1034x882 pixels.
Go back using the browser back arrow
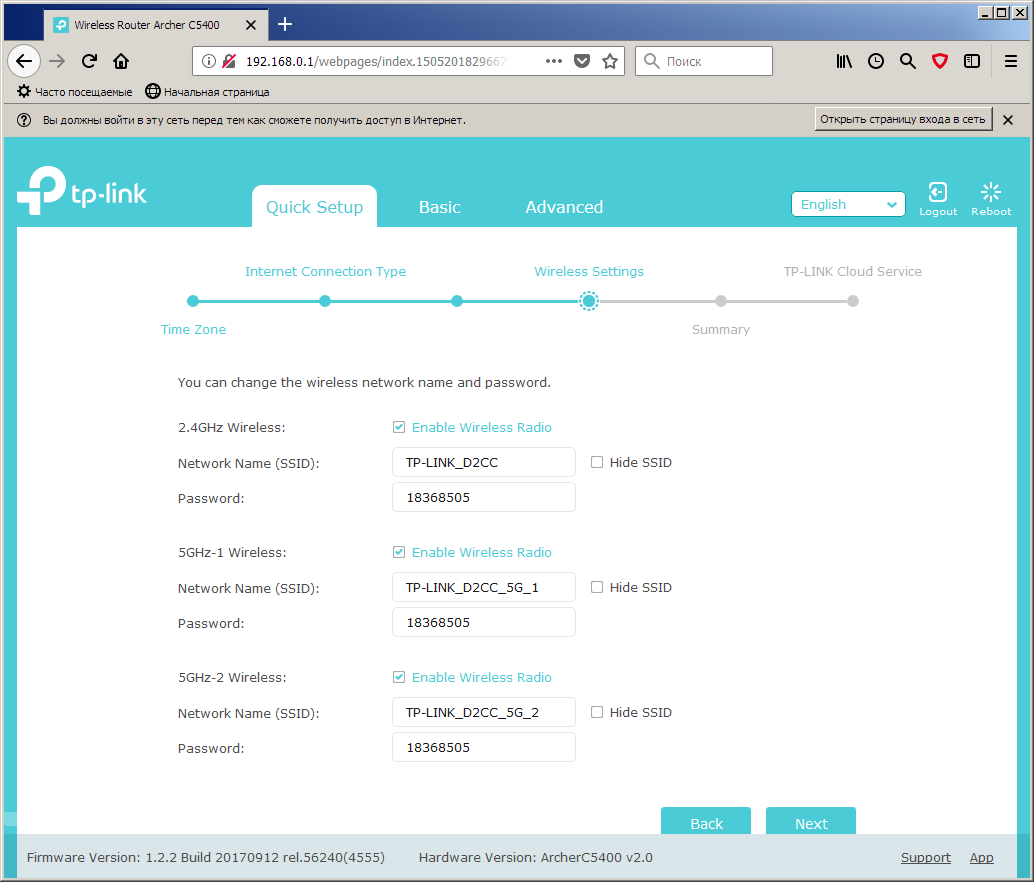(x=24, y=61)
